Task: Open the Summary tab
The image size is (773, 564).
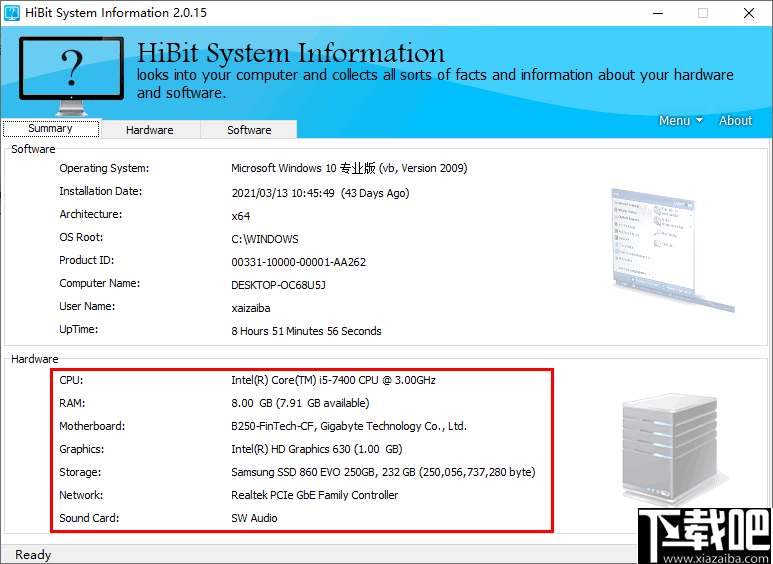Action: (x=51, y=129)
